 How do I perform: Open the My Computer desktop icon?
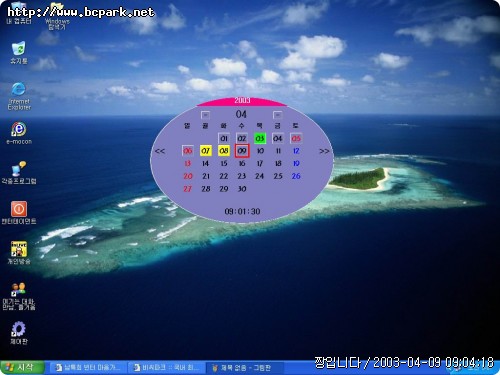click(19, 13)
